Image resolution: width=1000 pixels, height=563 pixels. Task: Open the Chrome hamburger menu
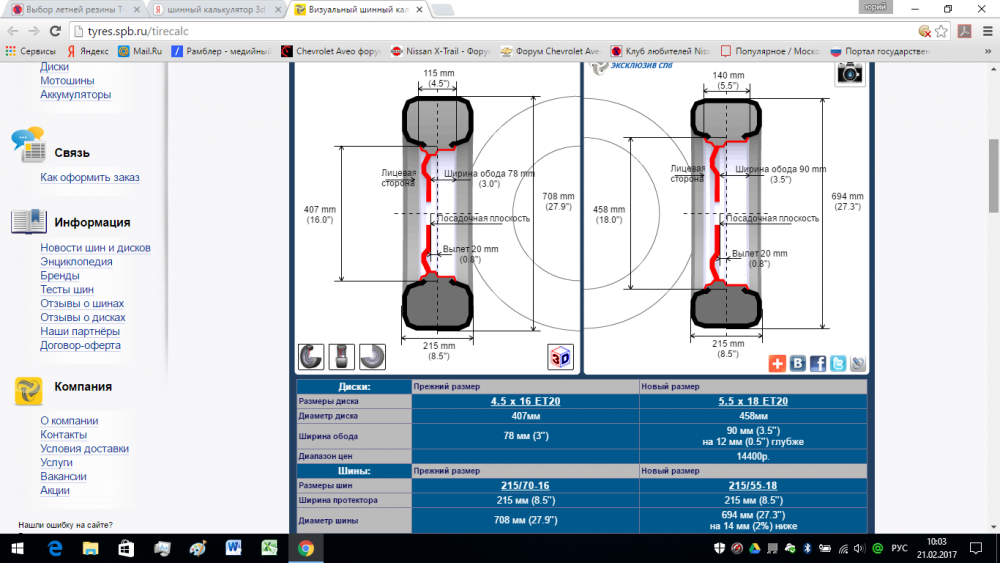tap(986, 31)
